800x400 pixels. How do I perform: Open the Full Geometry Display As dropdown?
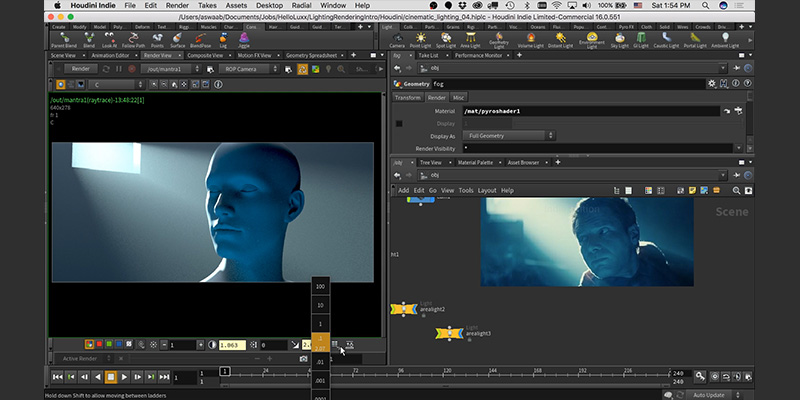click(509, 136)
